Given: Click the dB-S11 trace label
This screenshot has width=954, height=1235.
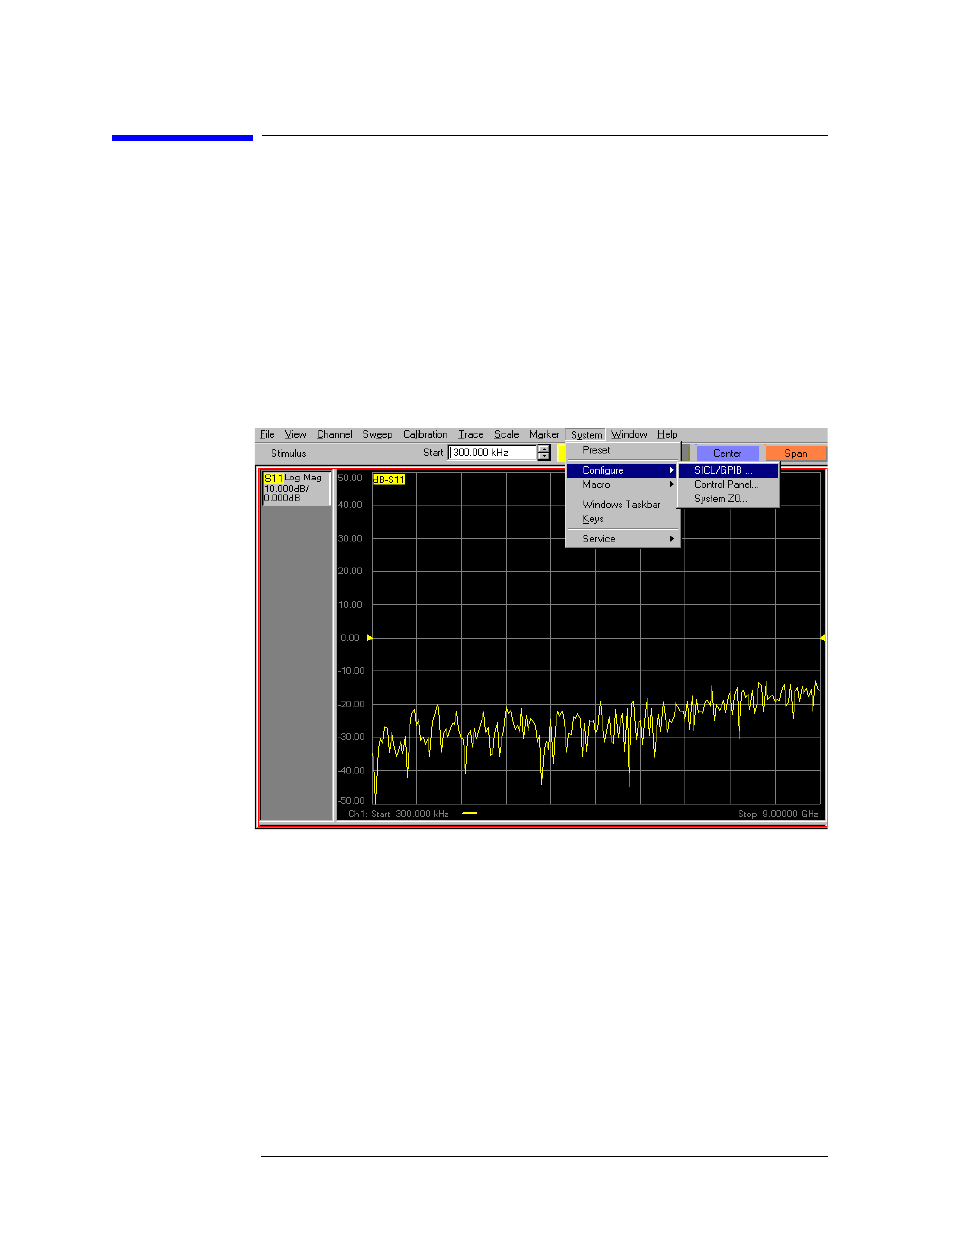Looking at the screenshot, I should [389, 480].
